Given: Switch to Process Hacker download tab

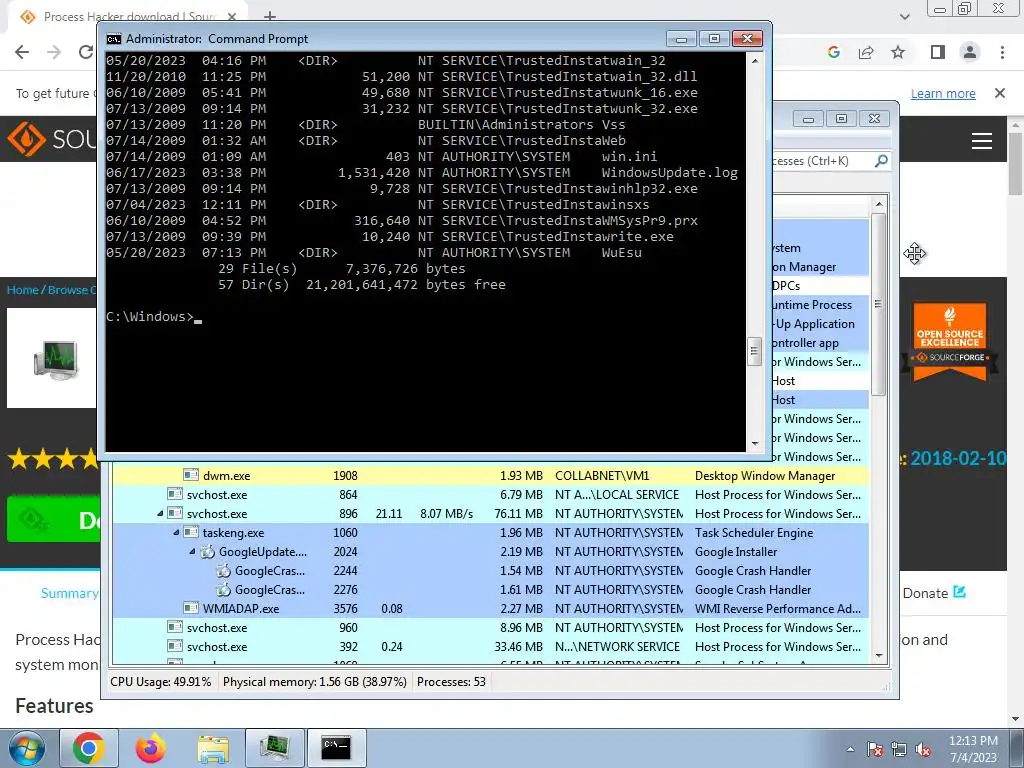Looking at the screenshot, I should click(x=127, y=16).
